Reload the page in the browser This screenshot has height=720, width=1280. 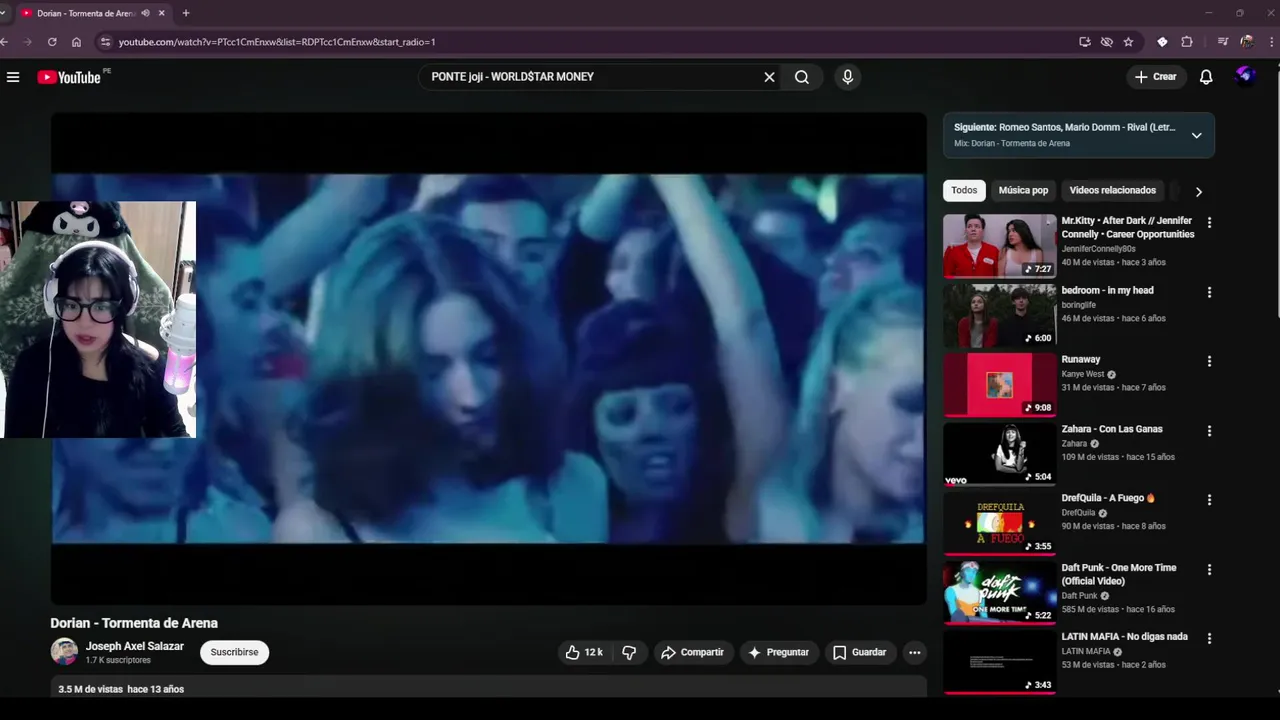tap(52, 42)
